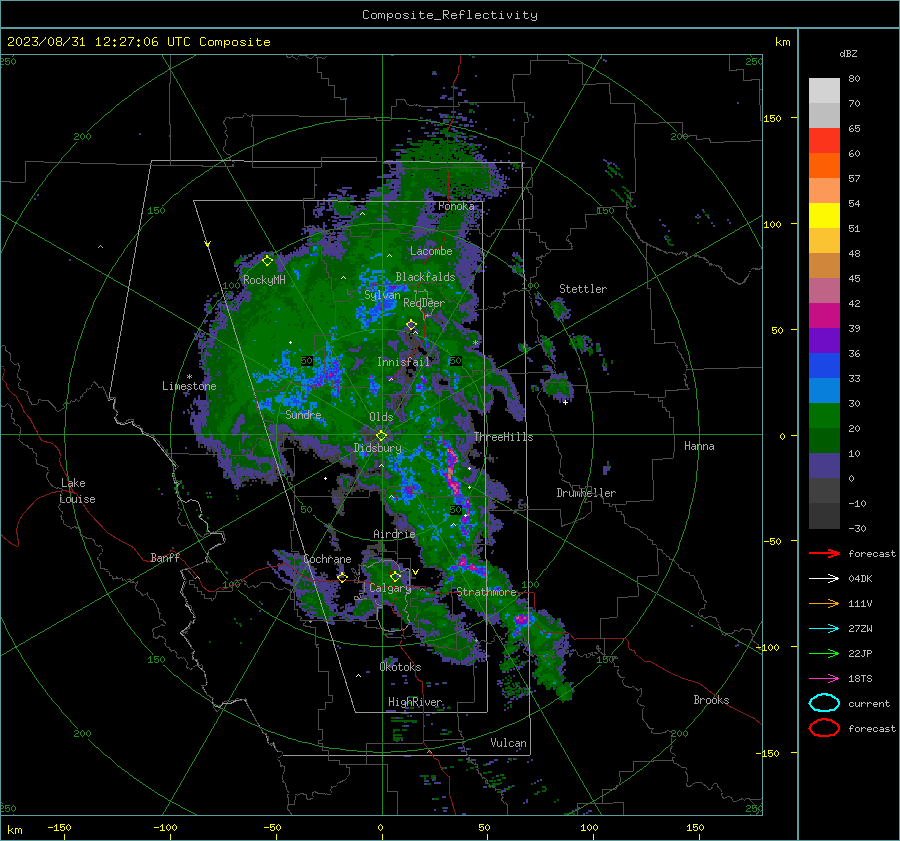
Task: Click the dBZ legend heading
Action: click(848, 53)
